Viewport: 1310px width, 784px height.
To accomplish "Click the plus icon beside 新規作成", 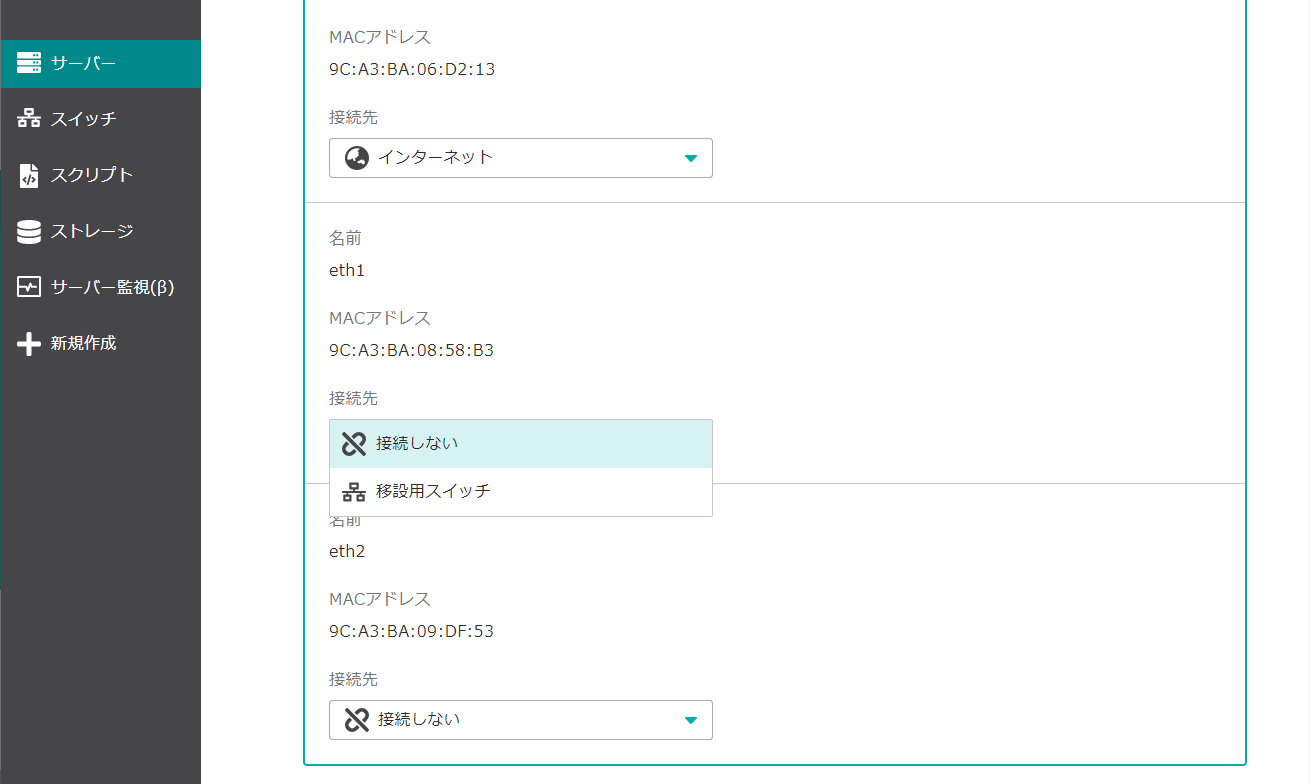I will (x=29, y=343).
